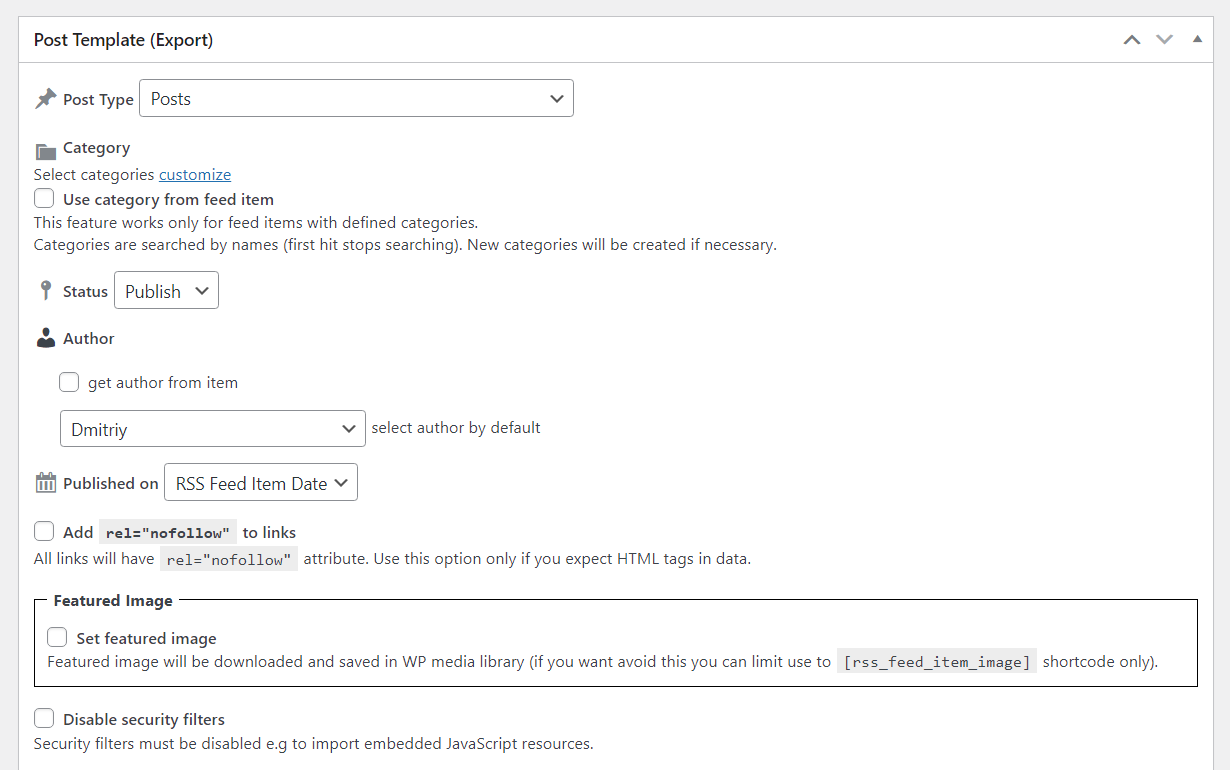This screenshot has width=1230, height=770.
Task: Open the customize categories link
Action: click(x=195, y=174)
